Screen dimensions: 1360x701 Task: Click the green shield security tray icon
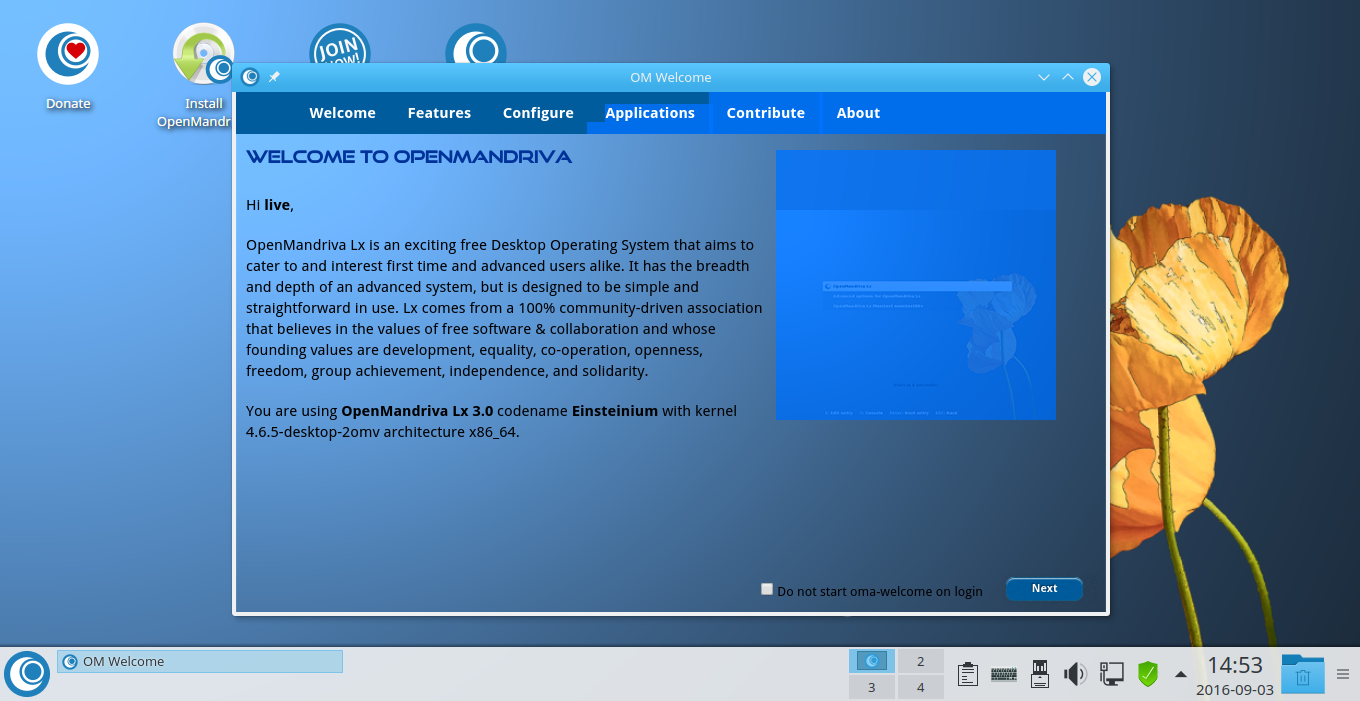coord(1147,674)
